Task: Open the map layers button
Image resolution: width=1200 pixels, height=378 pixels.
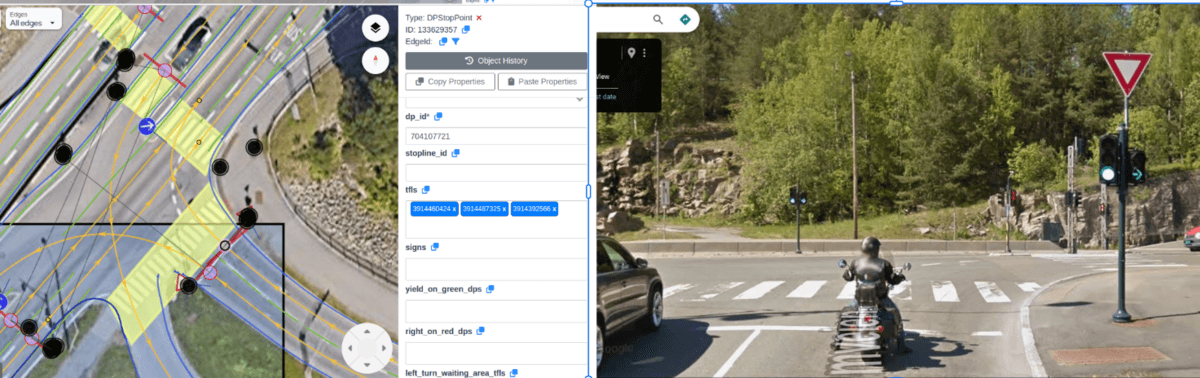Action: 375,27
